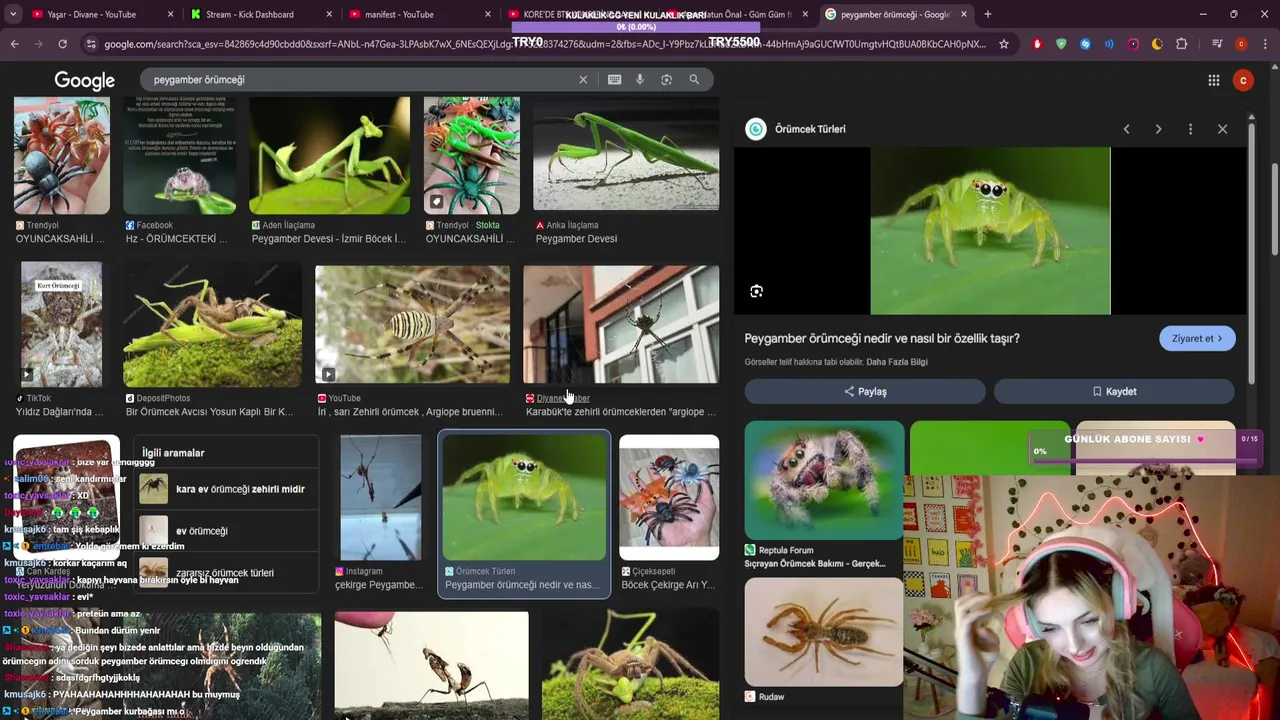This screenshot has height=720, width=1280.
Task: Open Facebook Hz - ÖRÜMCEKTEKİ image result
Action: 179,155
